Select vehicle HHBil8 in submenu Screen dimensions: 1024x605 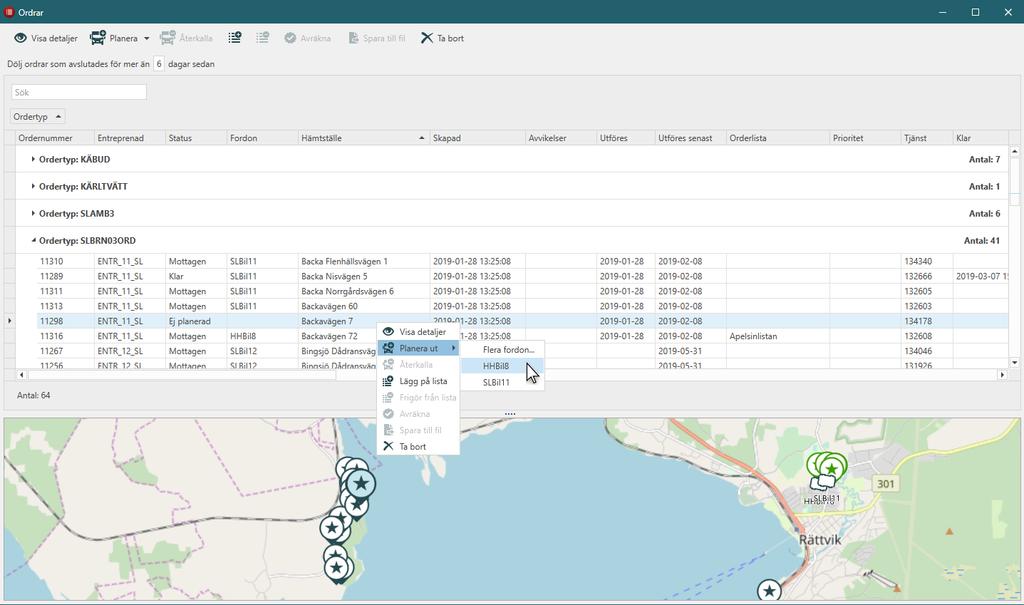[503, 366]
